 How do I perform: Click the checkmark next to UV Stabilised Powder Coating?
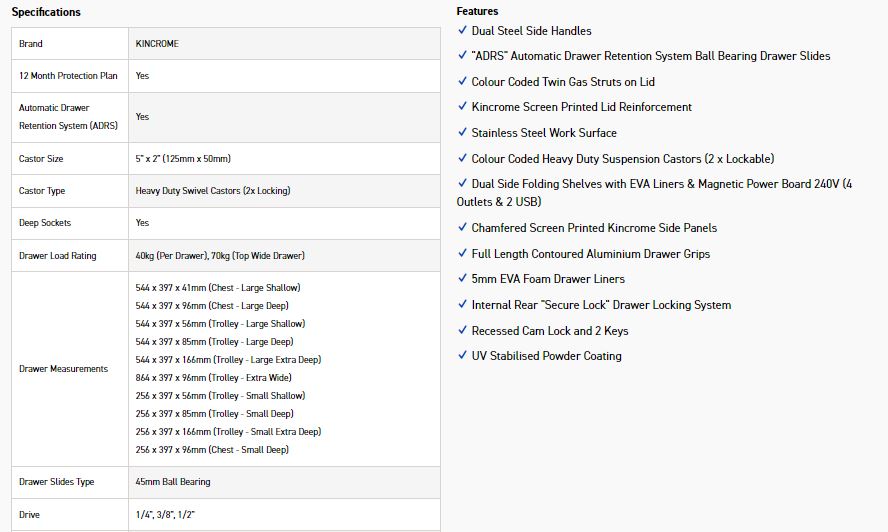pyautogui.click(x=462, y=355)
